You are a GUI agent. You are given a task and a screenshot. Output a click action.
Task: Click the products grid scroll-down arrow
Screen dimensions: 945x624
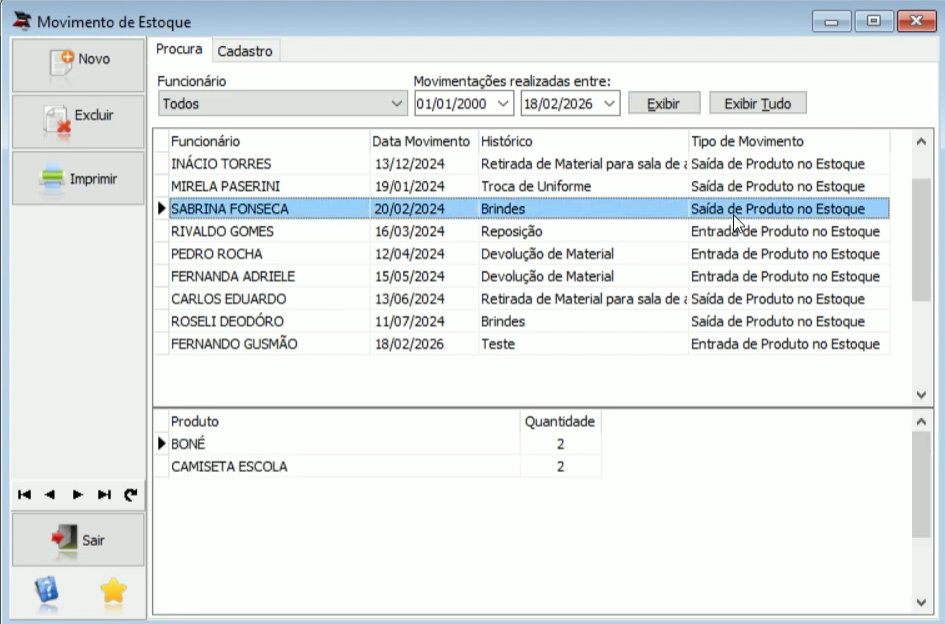(921, 602)
